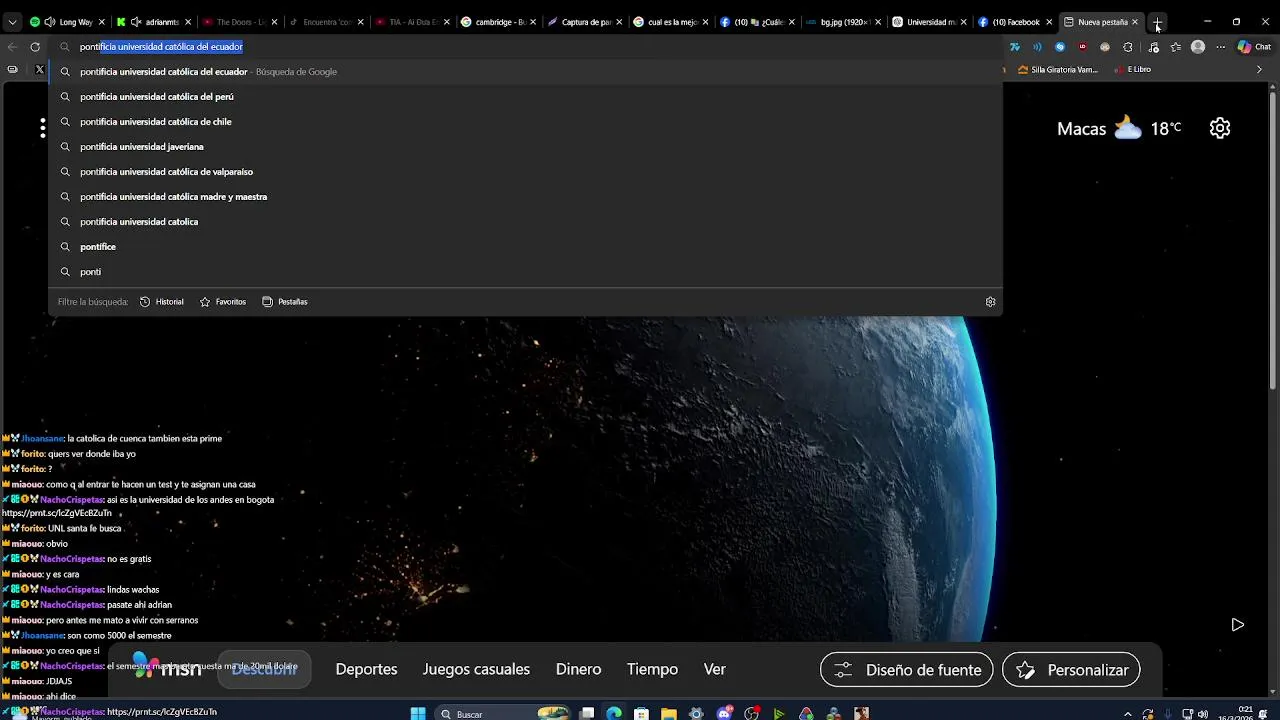Open the Deportes feed tab
1280x720 pixels.
366,669
